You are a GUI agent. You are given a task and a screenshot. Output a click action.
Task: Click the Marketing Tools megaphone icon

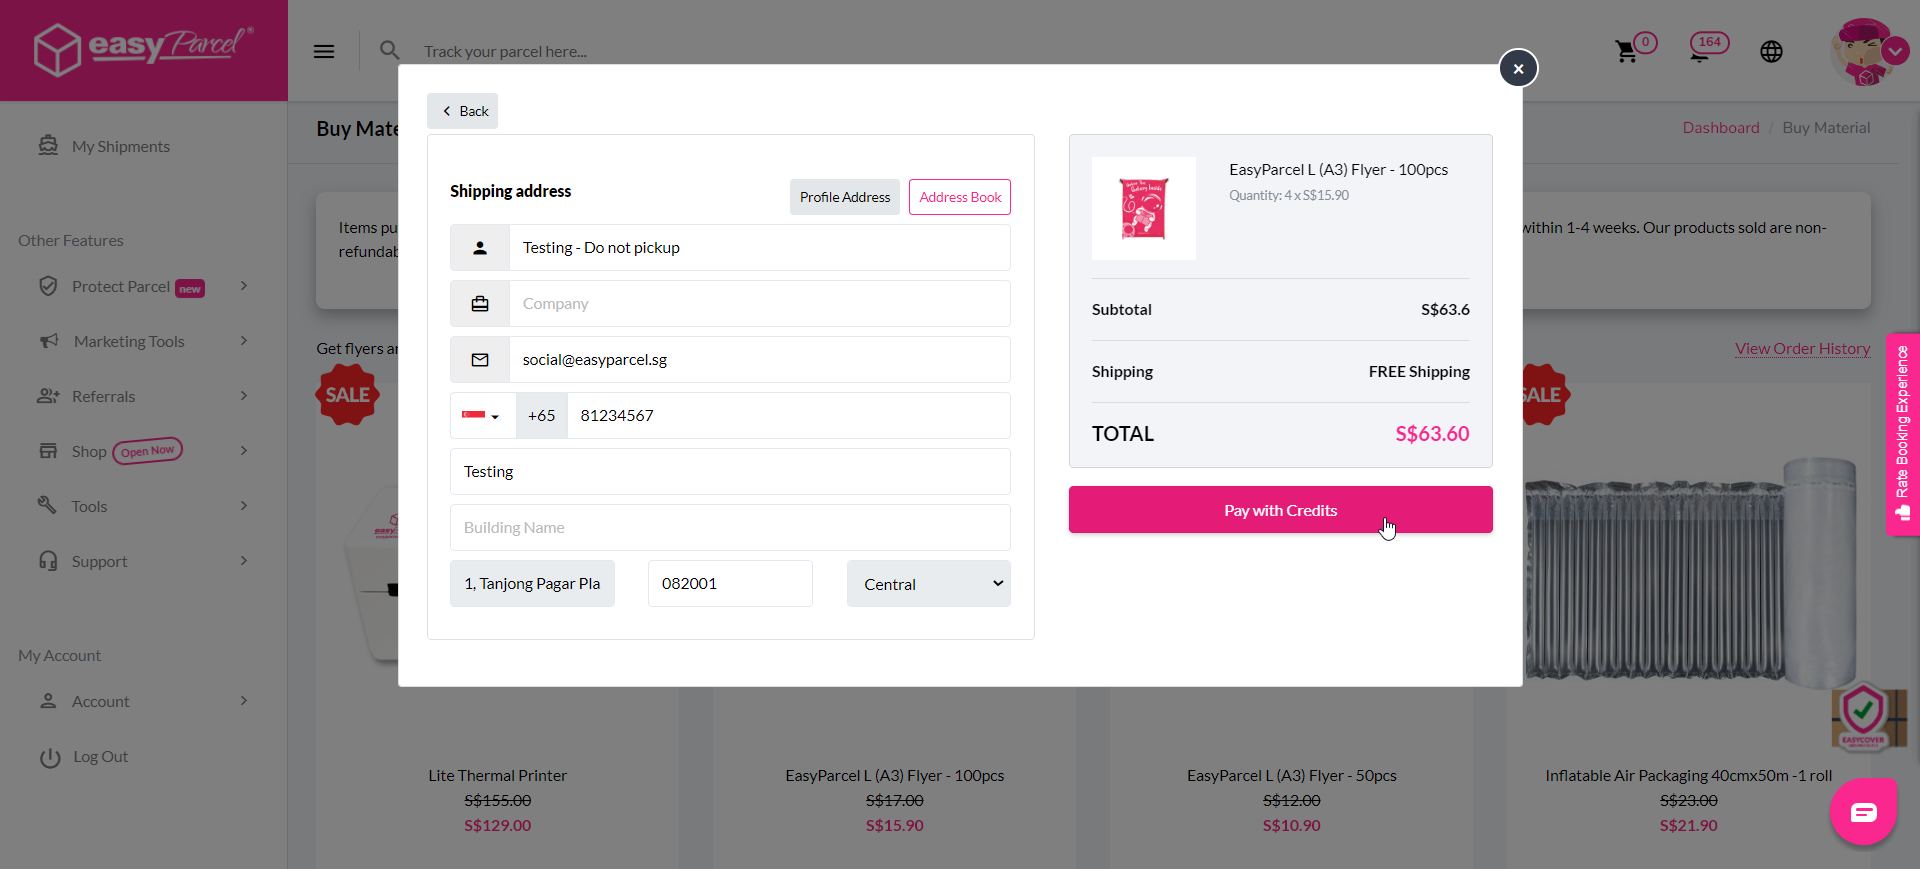tap(49, 341)
